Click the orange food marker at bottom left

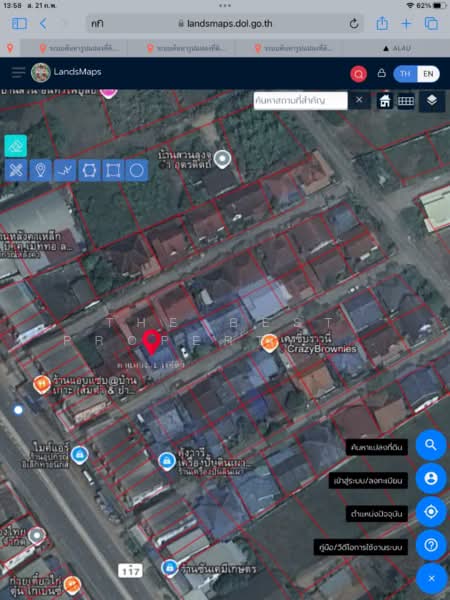pyautogui.click(x=72, y=585)
